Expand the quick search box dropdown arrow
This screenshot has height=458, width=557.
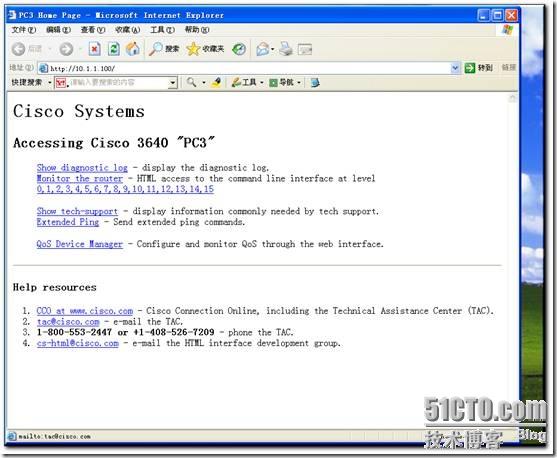coord(173,83)
